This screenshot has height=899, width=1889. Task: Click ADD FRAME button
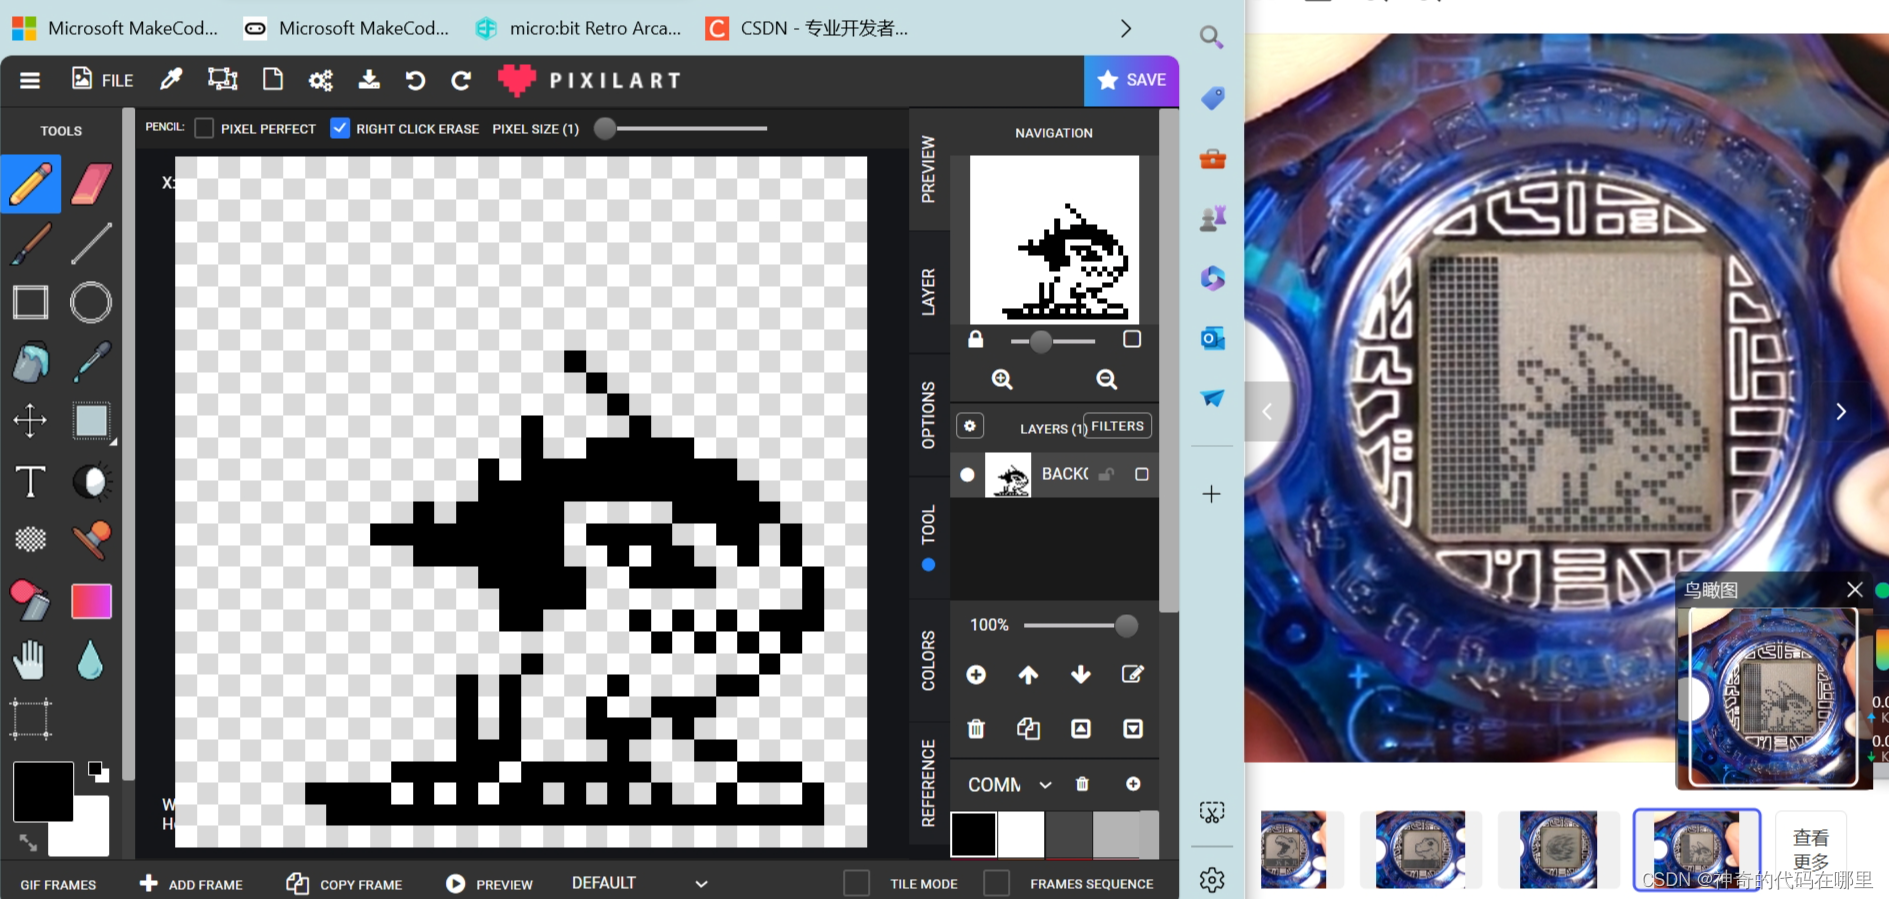coord(191,884)
